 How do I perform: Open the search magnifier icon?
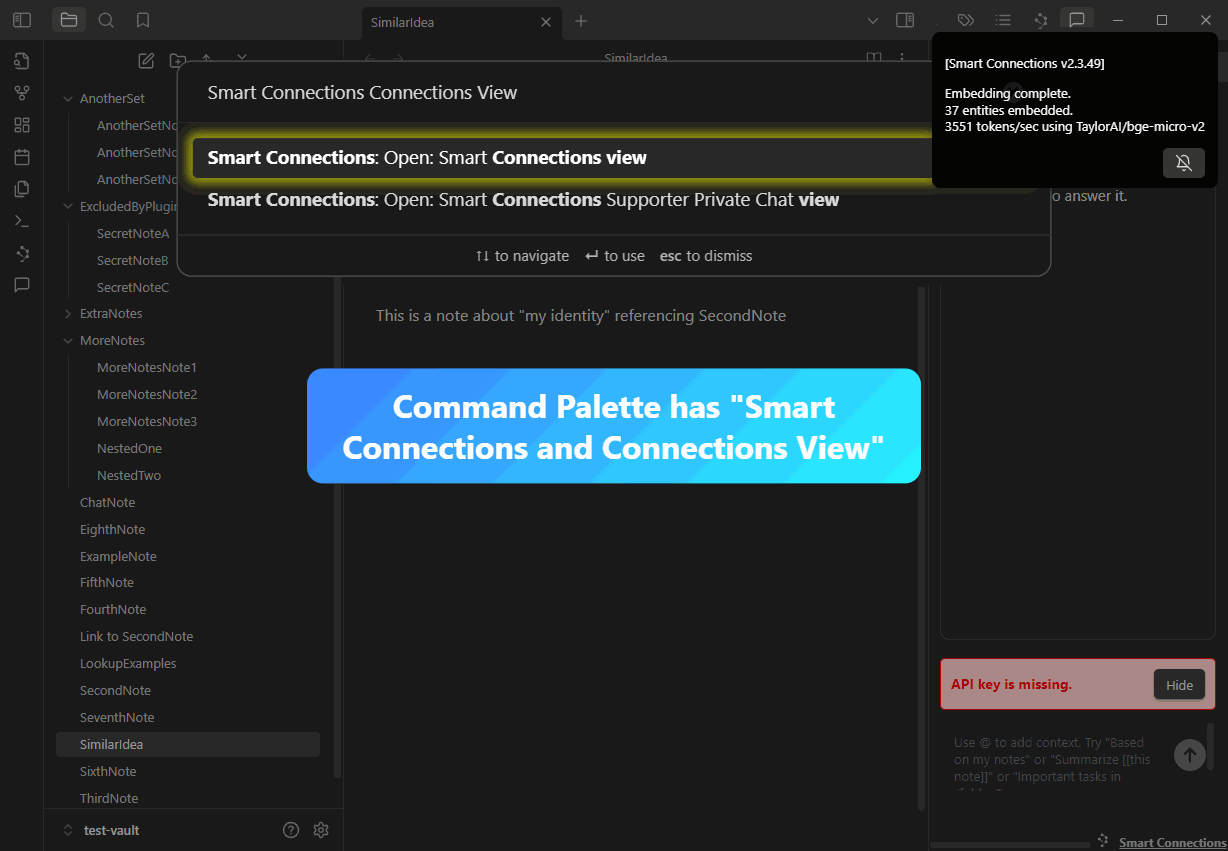coord(106,20)
